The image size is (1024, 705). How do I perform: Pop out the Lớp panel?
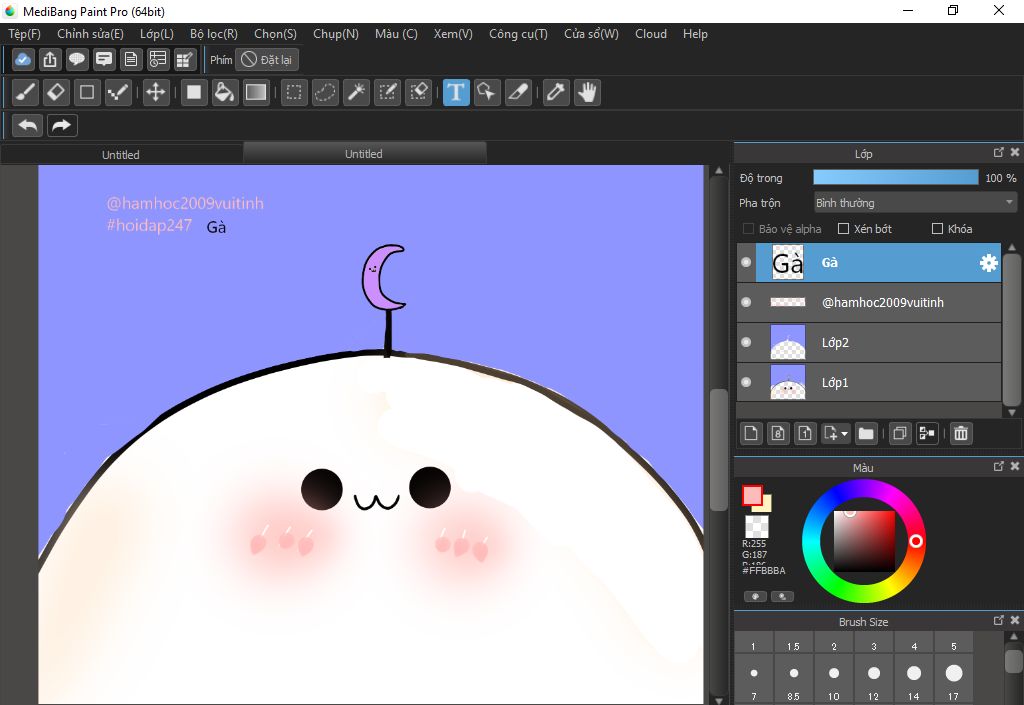(x=999, y=152)
